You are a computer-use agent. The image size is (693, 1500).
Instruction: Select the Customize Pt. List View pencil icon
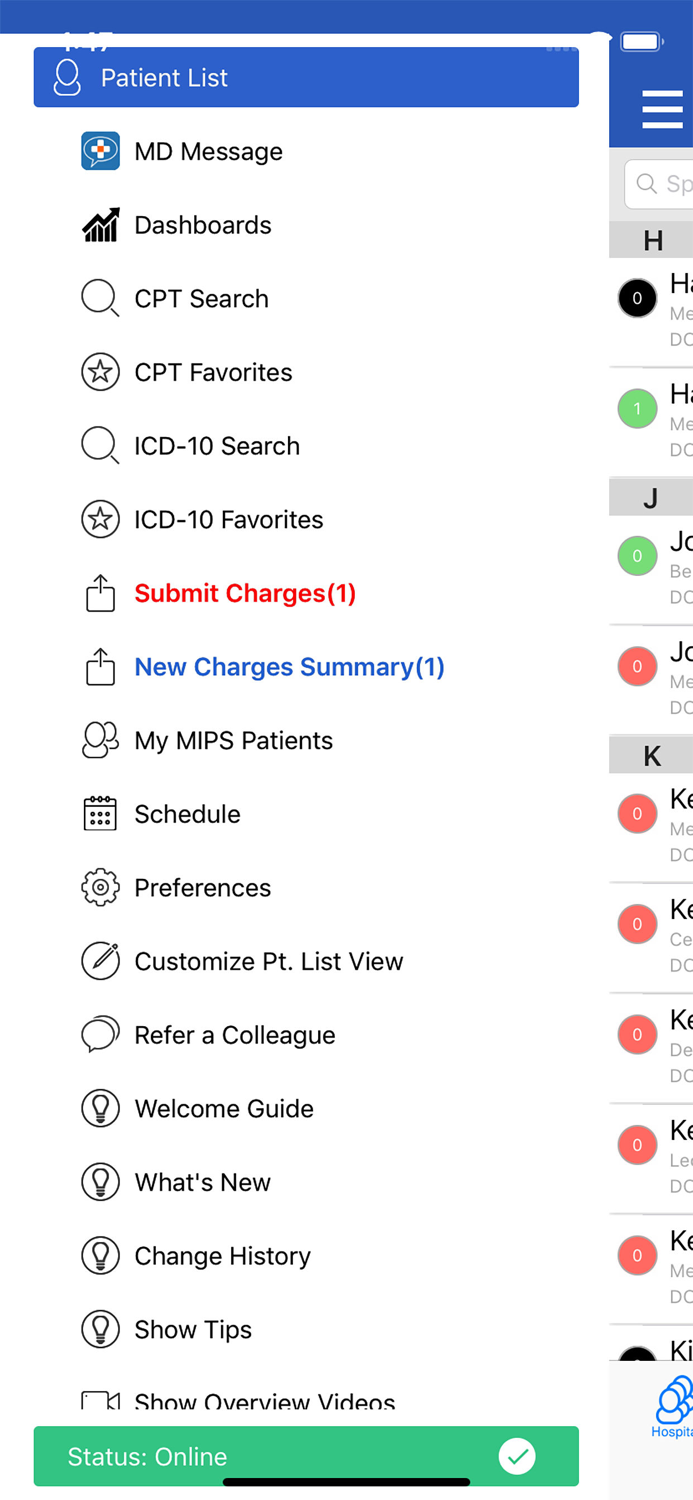click(100, 961)
